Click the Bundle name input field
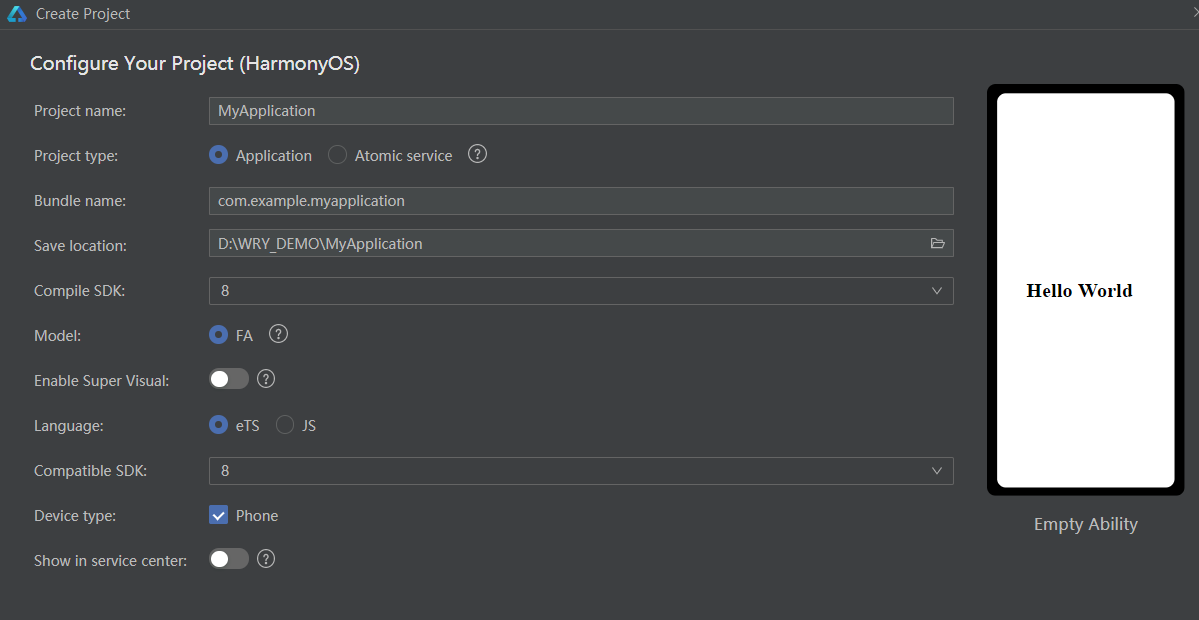1199x620 pixels. coord(581,201)
